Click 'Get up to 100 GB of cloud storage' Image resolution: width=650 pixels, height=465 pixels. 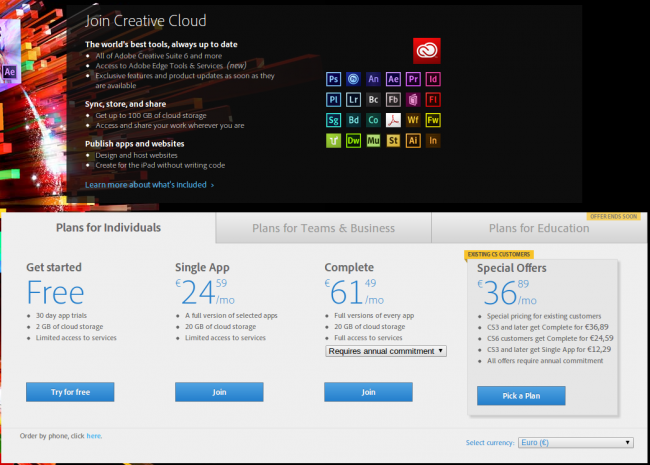click(x=151, y=116)
